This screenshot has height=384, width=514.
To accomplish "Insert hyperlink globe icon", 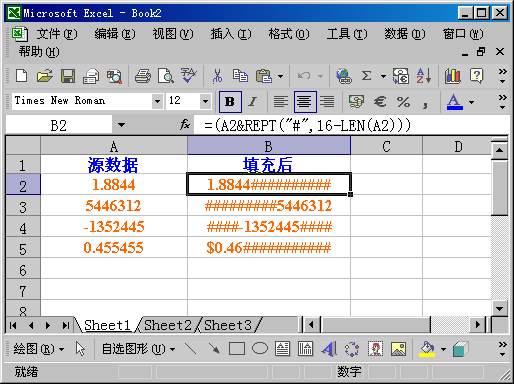I will point(344,76).
